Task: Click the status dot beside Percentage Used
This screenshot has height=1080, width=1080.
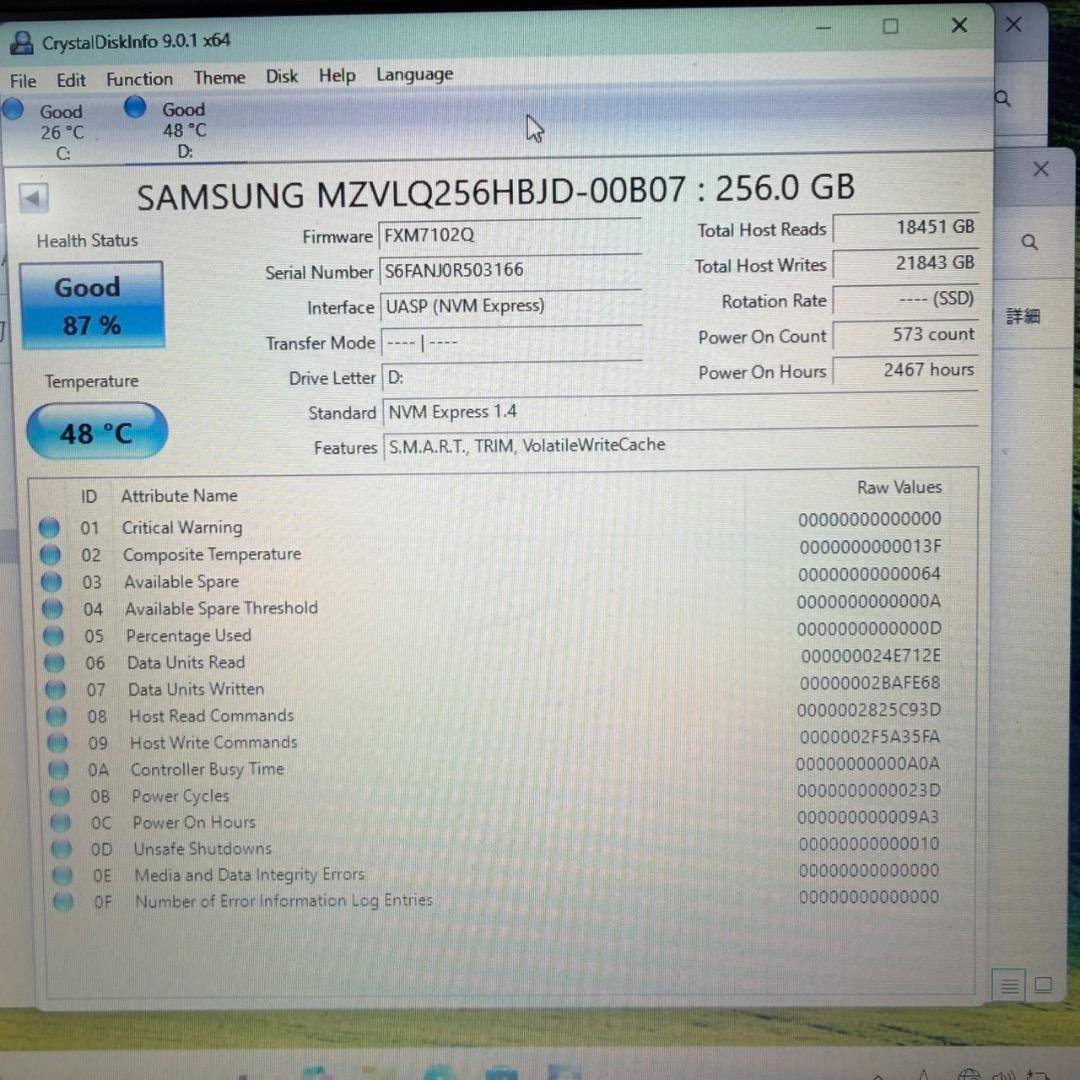Action: [50, 635]
